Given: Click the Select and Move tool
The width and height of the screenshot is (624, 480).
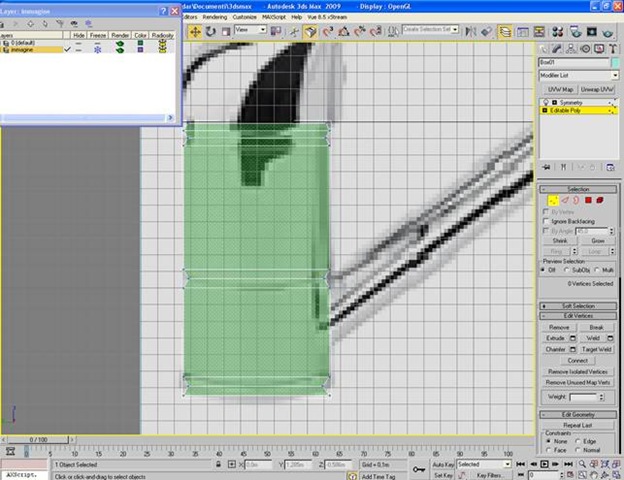Looking at the screenshot, I should (x=196, y=31).
